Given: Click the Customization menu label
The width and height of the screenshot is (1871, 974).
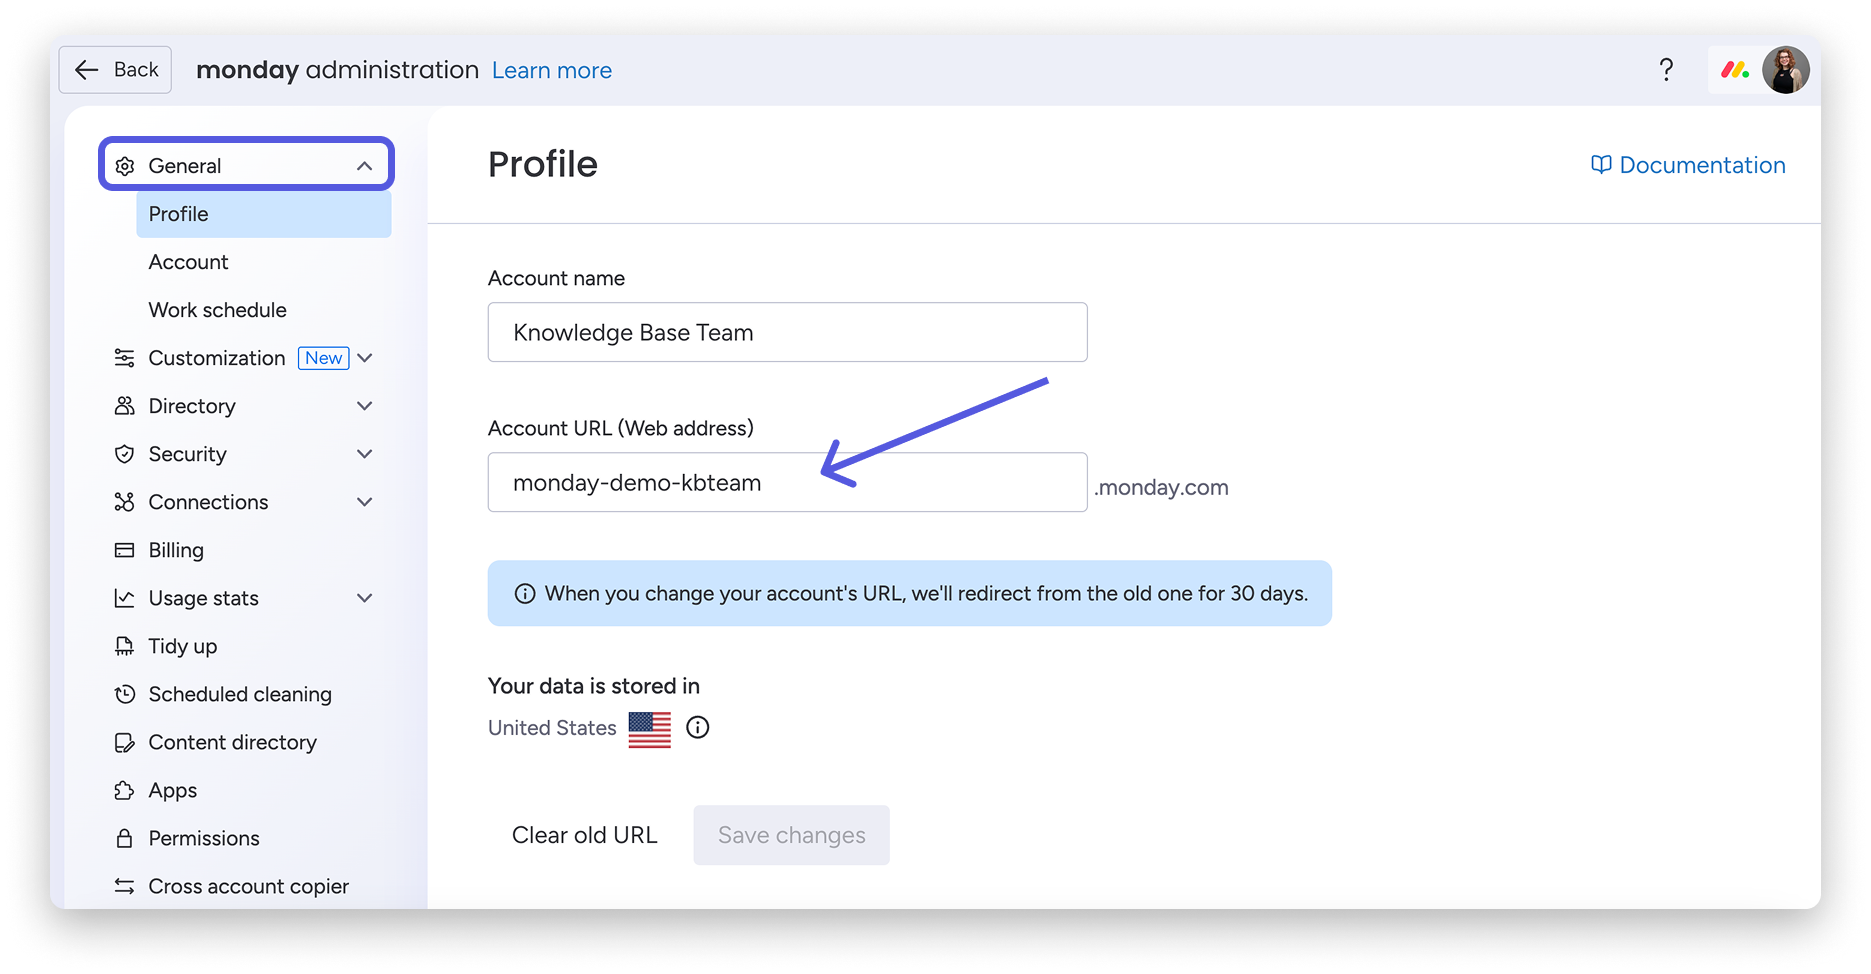Looking at the screenshot, I should click(217, 358).
